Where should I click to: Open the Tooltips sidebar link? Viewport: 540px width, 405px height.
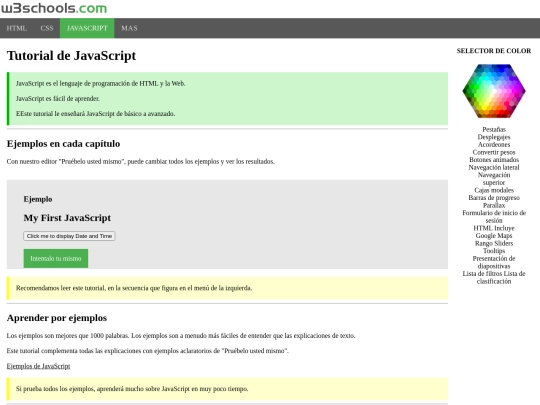click(x=494, y=251)
